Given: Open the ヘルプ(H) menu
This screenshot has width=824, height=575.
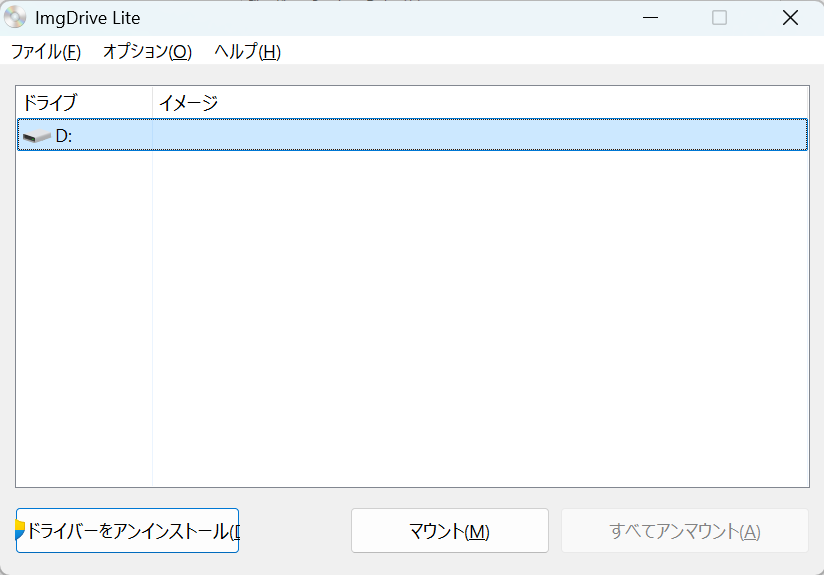Looking at the screenshot, I should pos(247,52).
